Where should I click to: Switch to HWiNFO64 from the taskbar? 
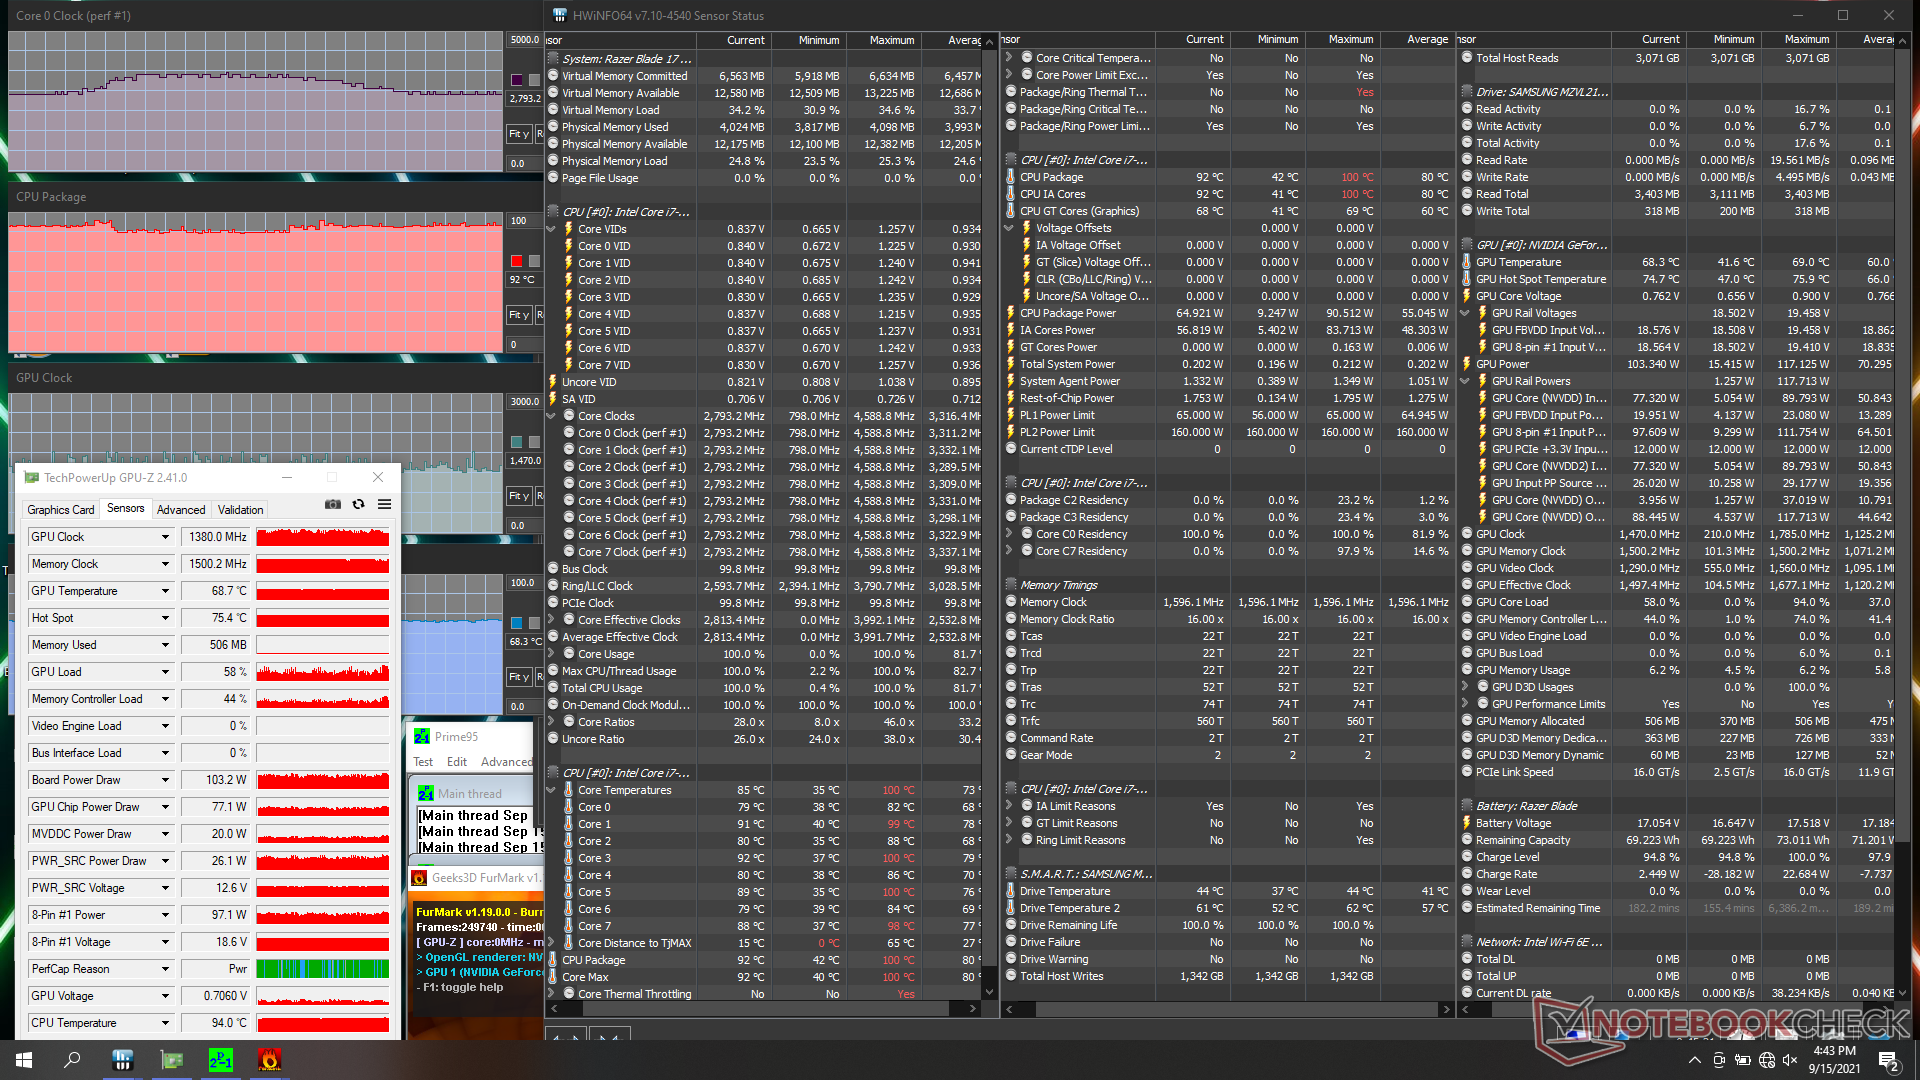[x=122, y=1060]
